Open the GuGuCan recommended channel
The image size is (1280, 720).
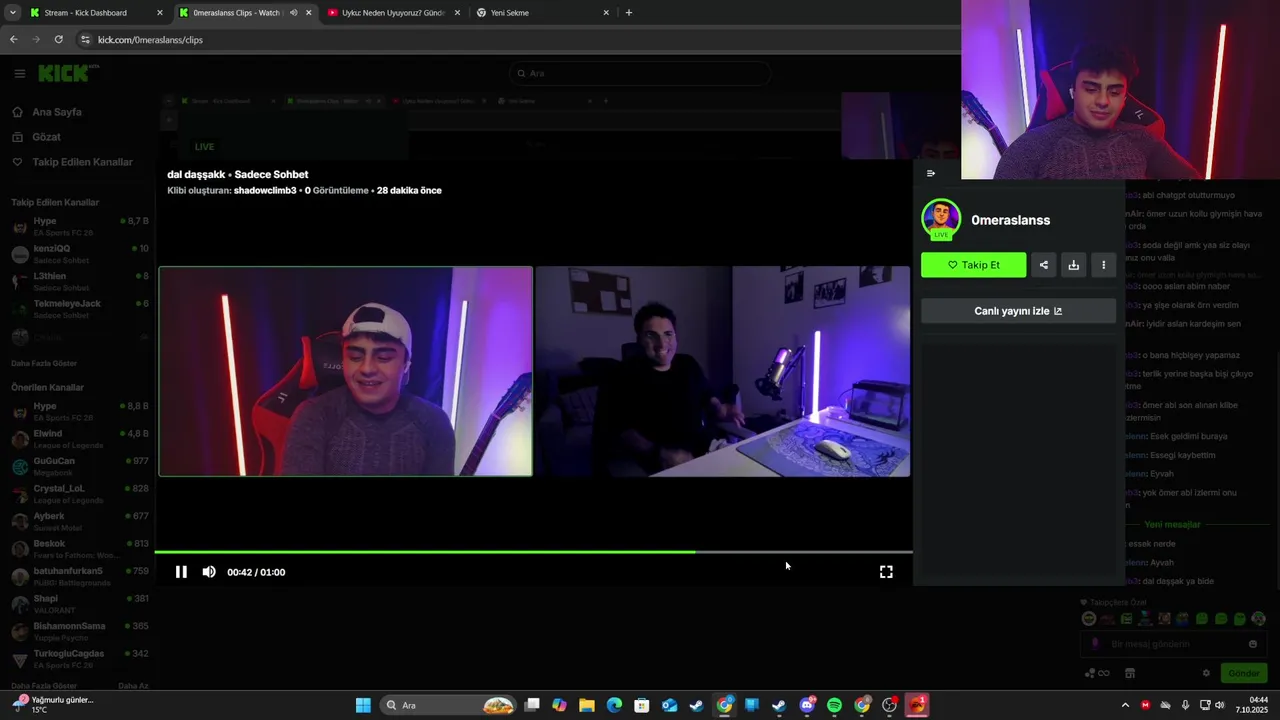[x=80, y=466]
